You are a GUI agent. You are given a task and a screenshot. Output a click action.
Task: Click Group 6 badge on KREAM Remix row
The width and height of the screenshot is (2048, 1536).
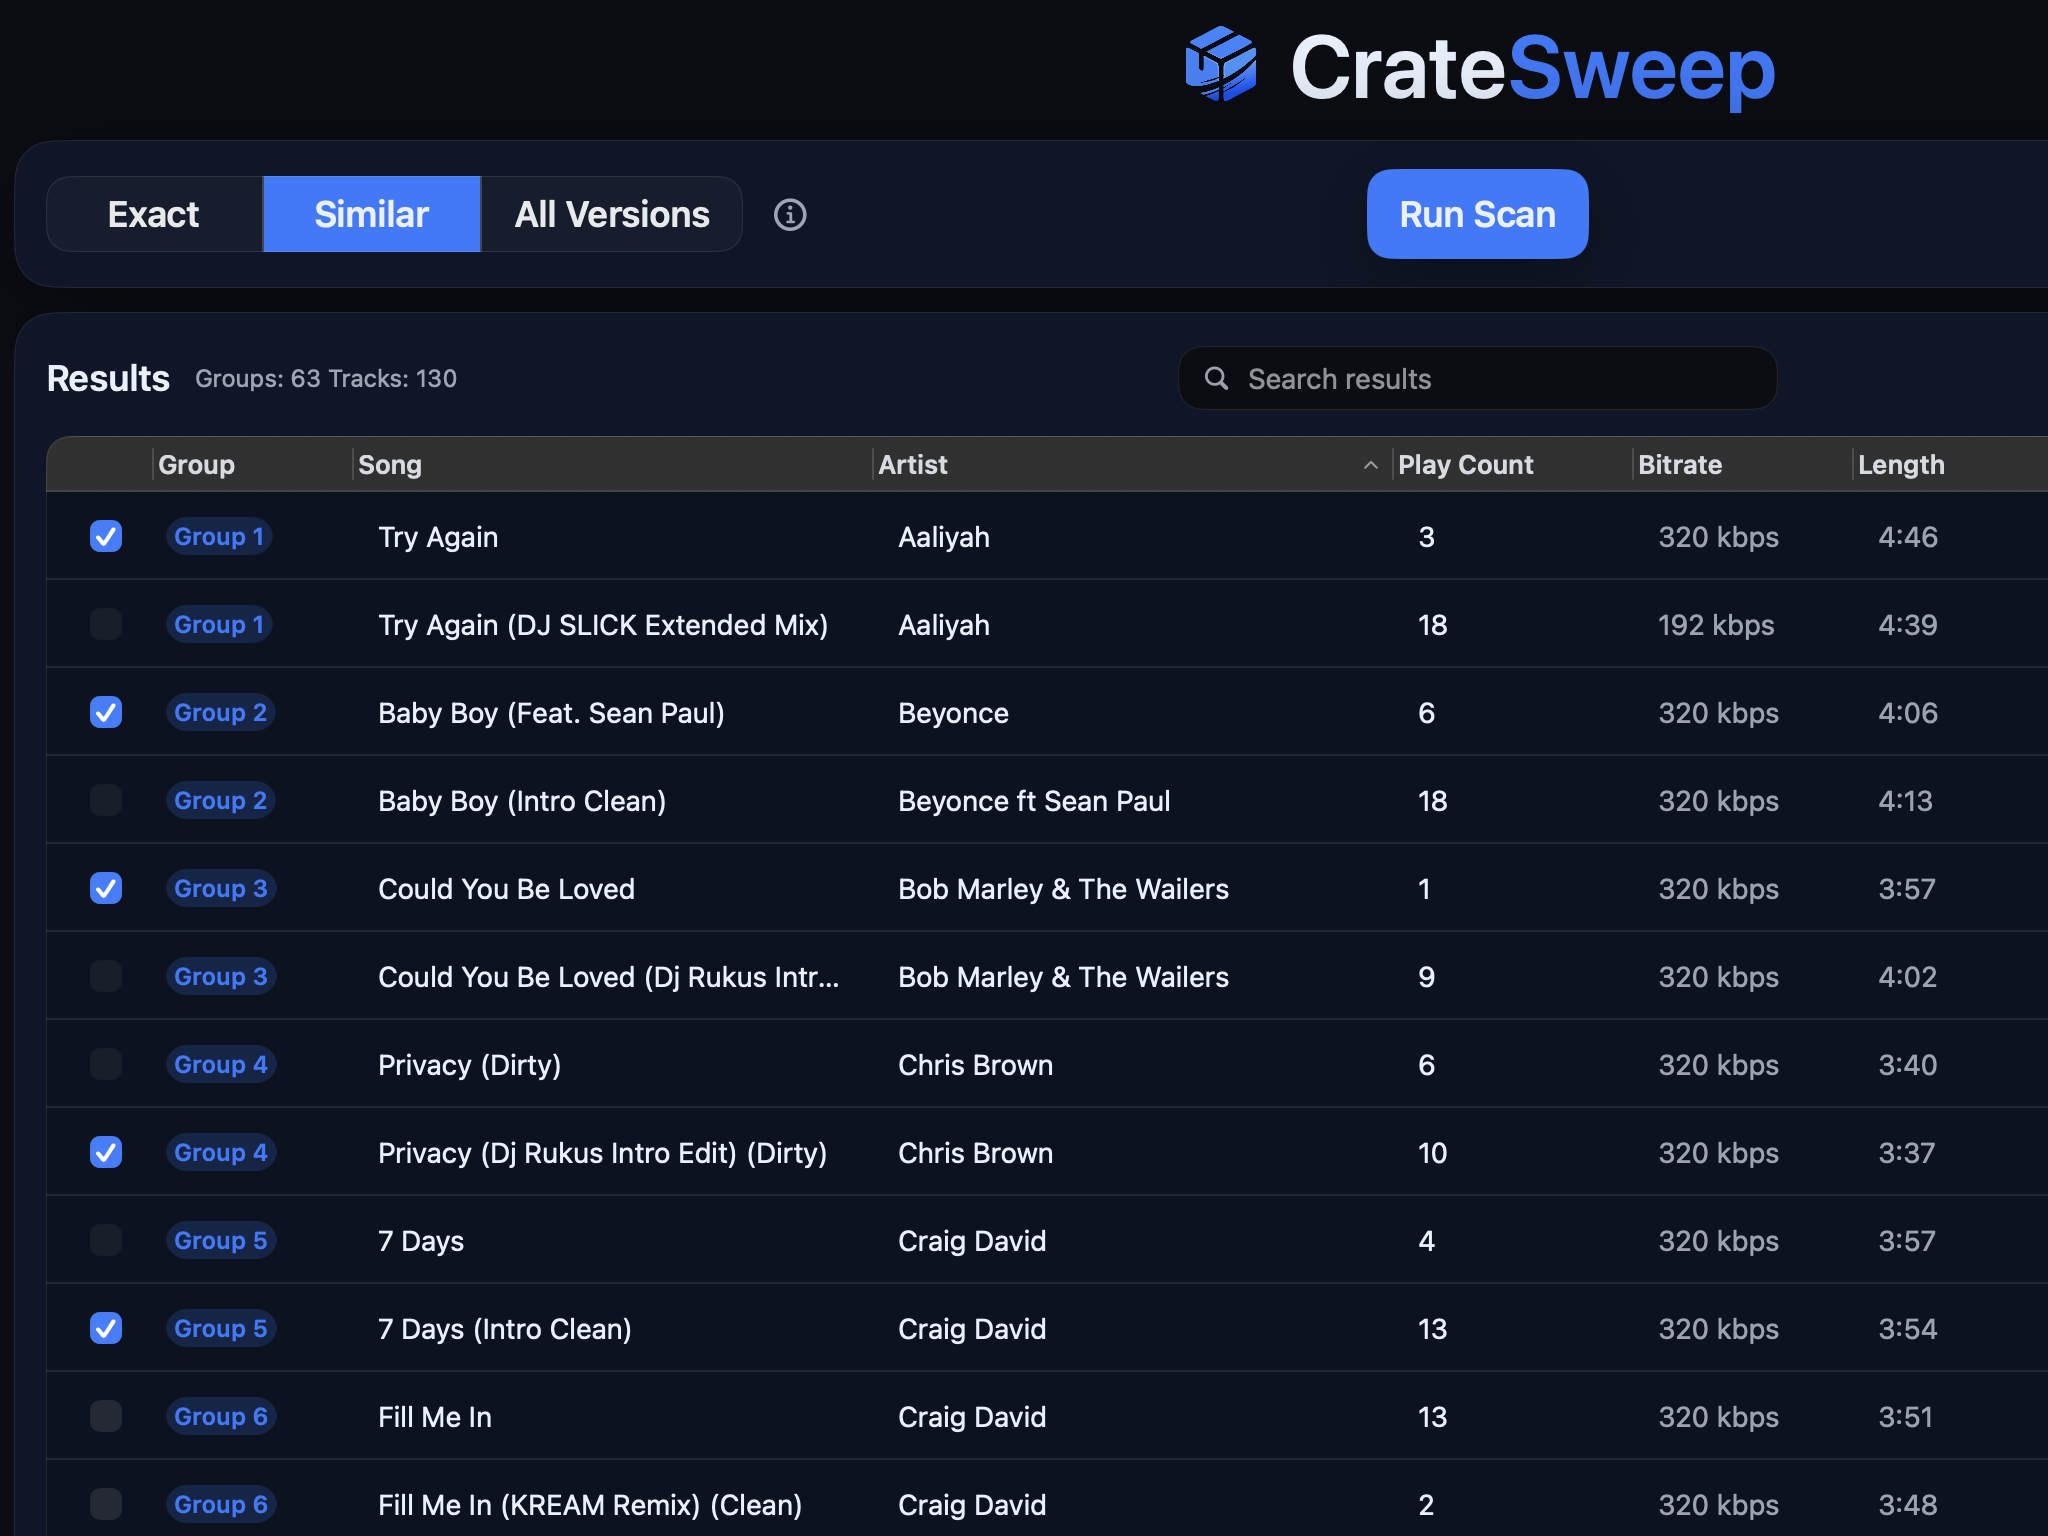(x=220, y=1505)
